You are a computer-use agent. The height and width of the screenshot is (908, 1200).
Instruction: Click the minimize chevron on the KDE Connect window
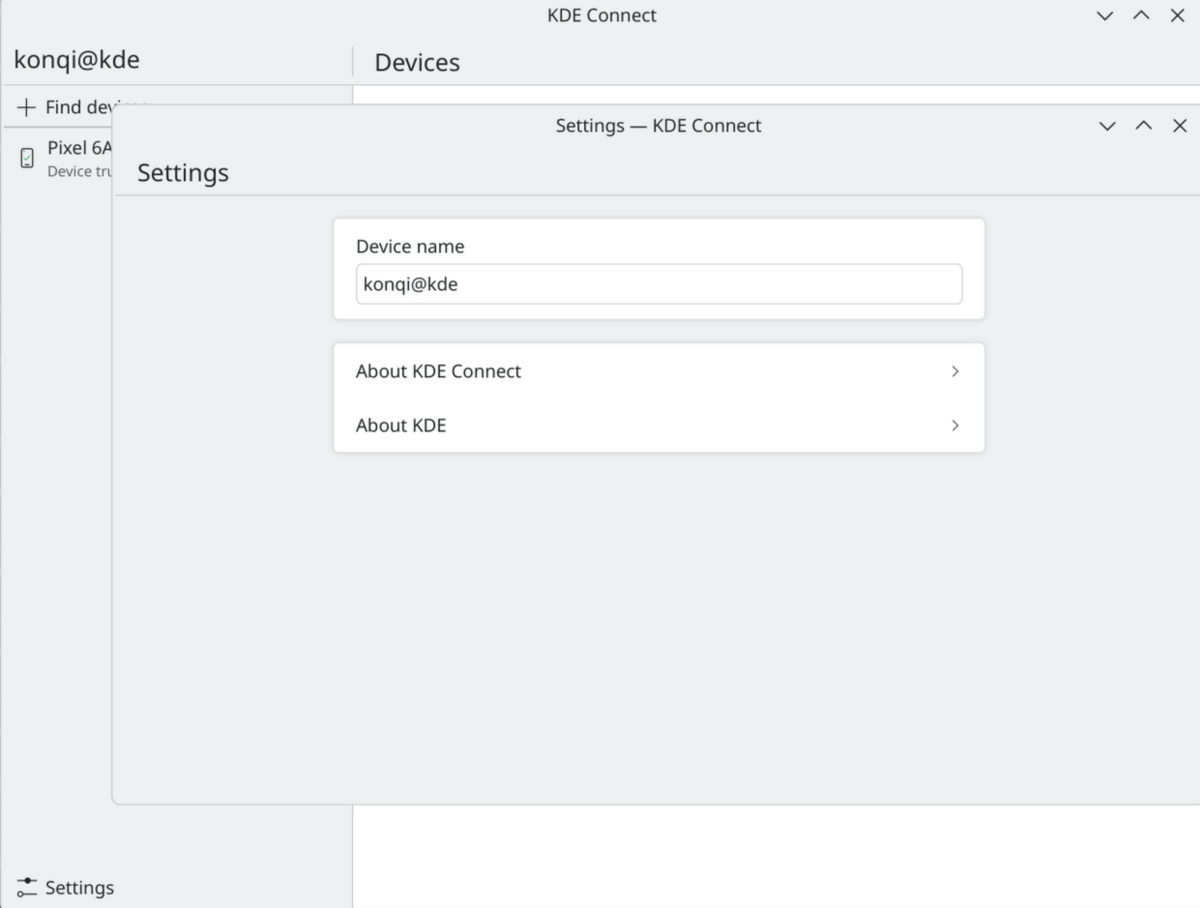[1104, 16]
